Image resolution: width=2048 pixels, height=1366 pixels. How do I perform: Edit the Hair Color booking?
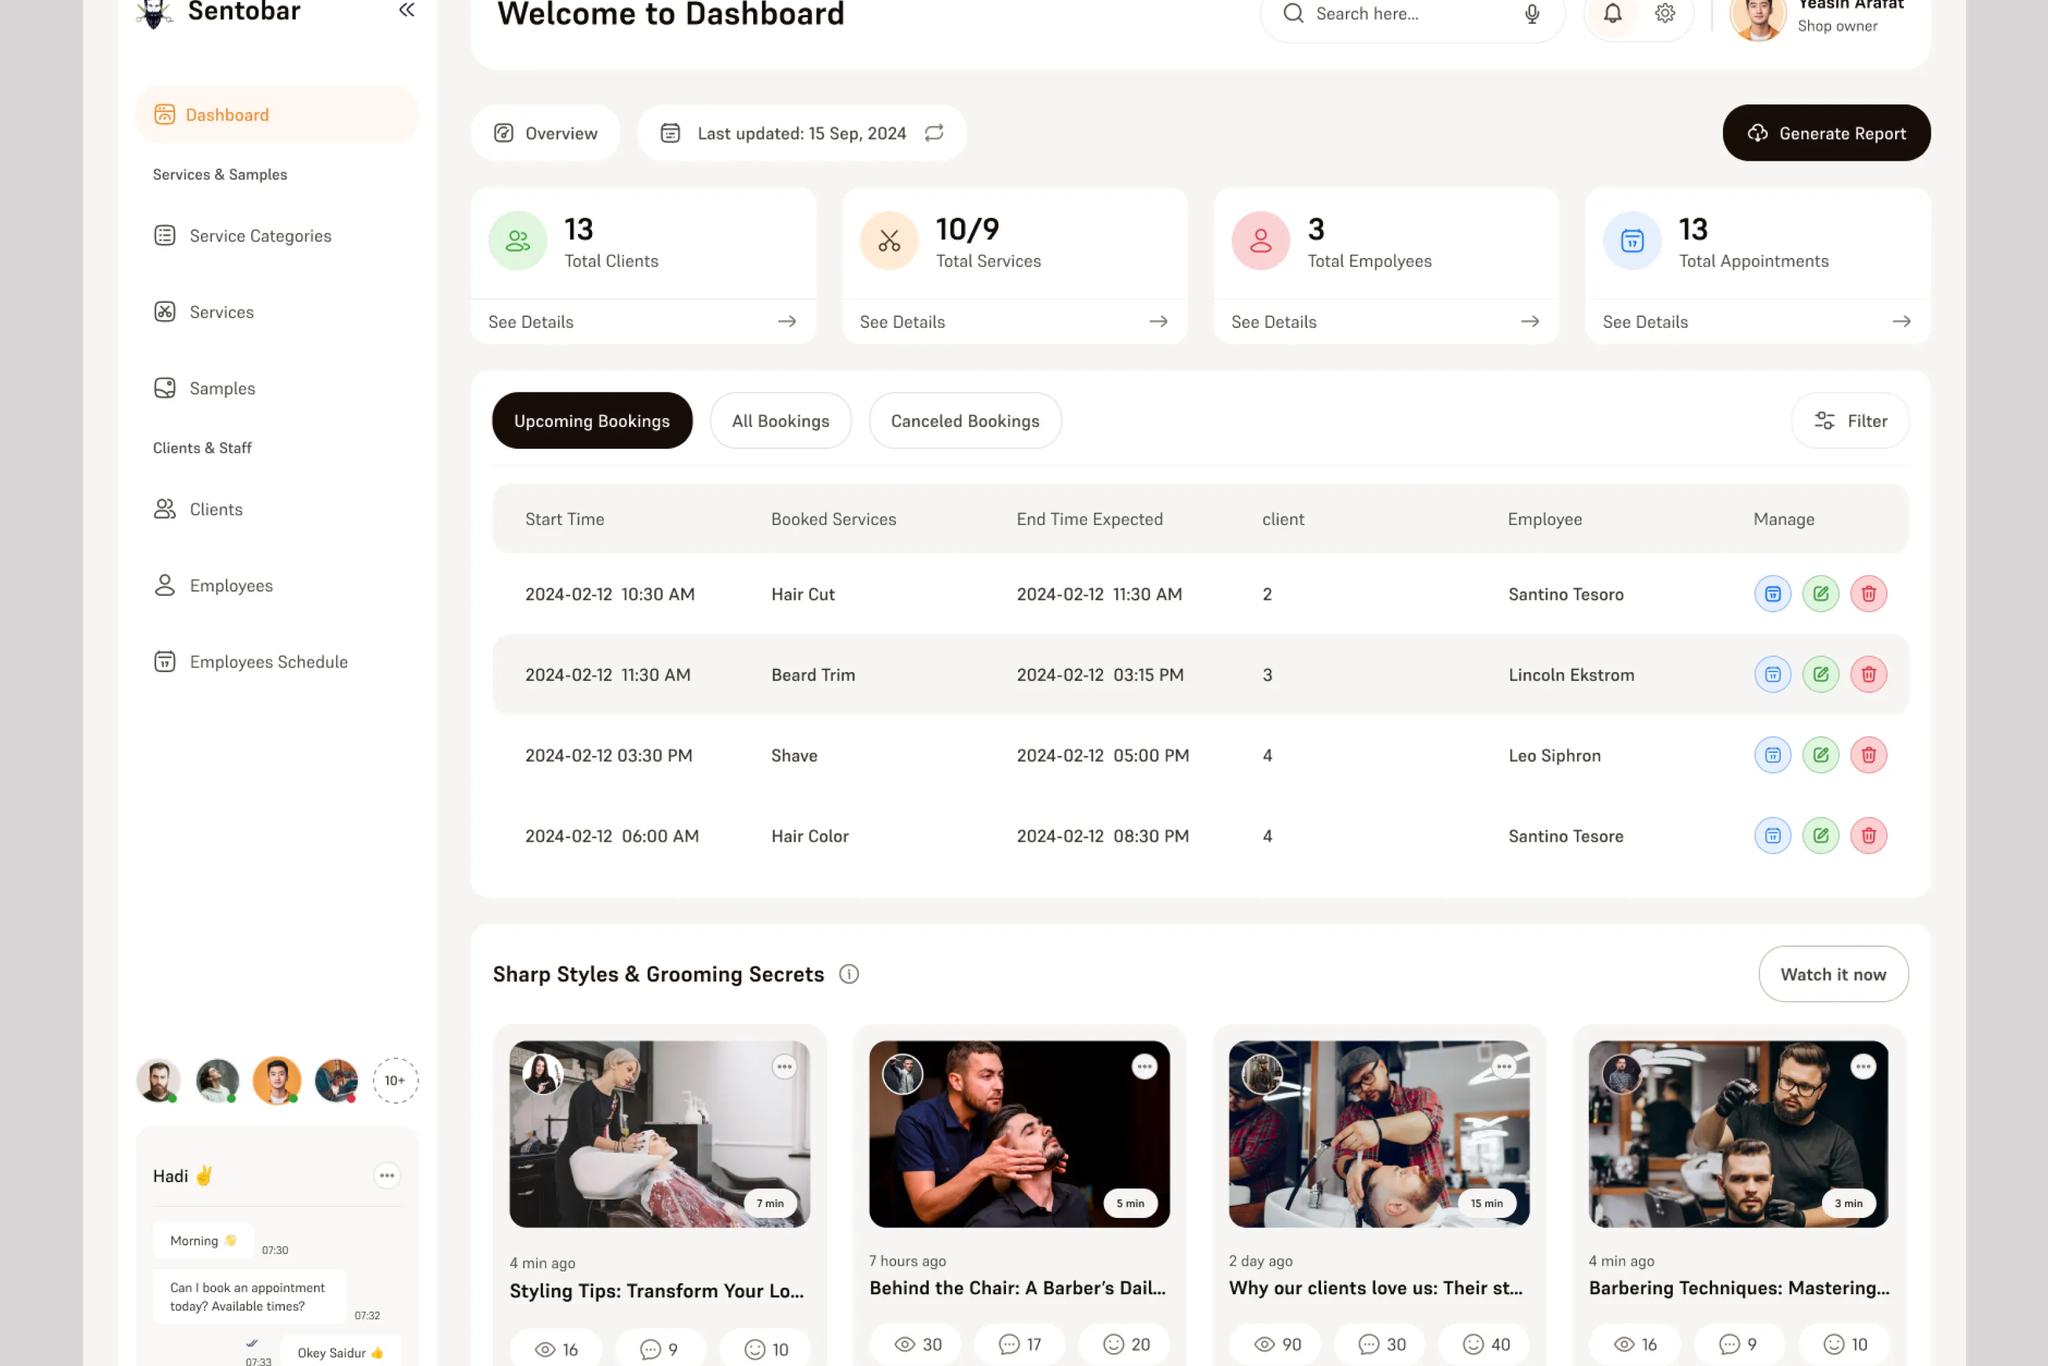pyautogui.click(x=1820, y=835)
